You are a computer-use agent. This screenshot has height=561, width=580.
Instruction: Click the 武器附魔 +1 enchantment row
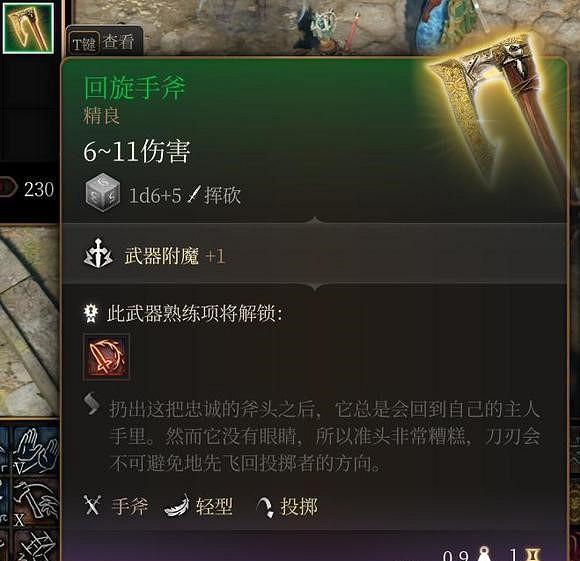[314, 254]
